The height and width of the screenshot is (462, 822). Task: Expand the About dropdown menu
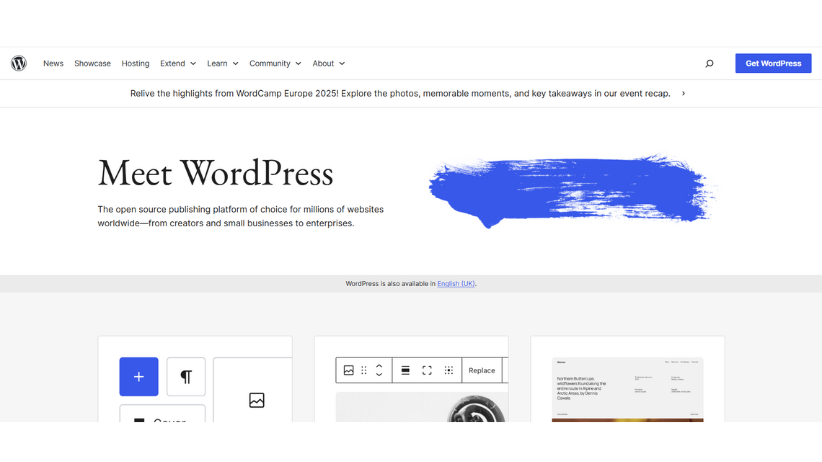pos(329,63)
